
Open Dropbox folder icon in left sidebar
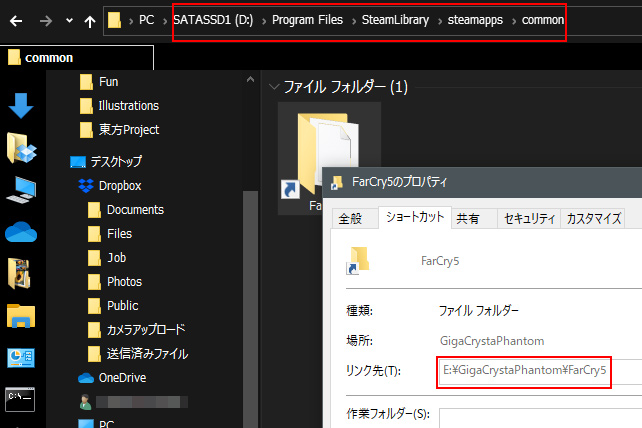click(x=21, y=148)
